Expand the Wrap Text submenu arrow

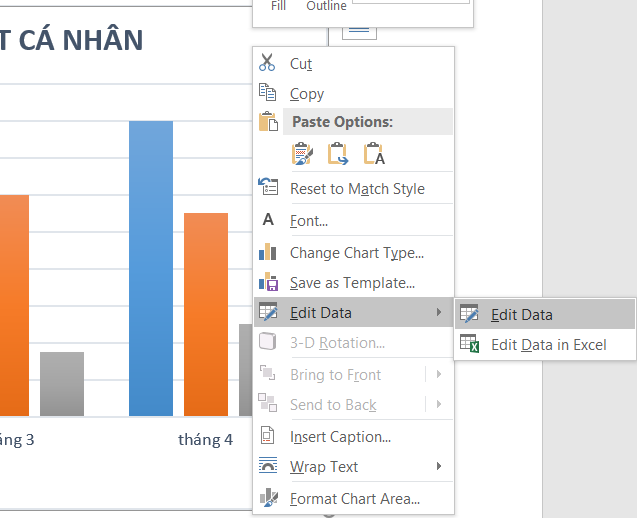(x=439, y=466)
